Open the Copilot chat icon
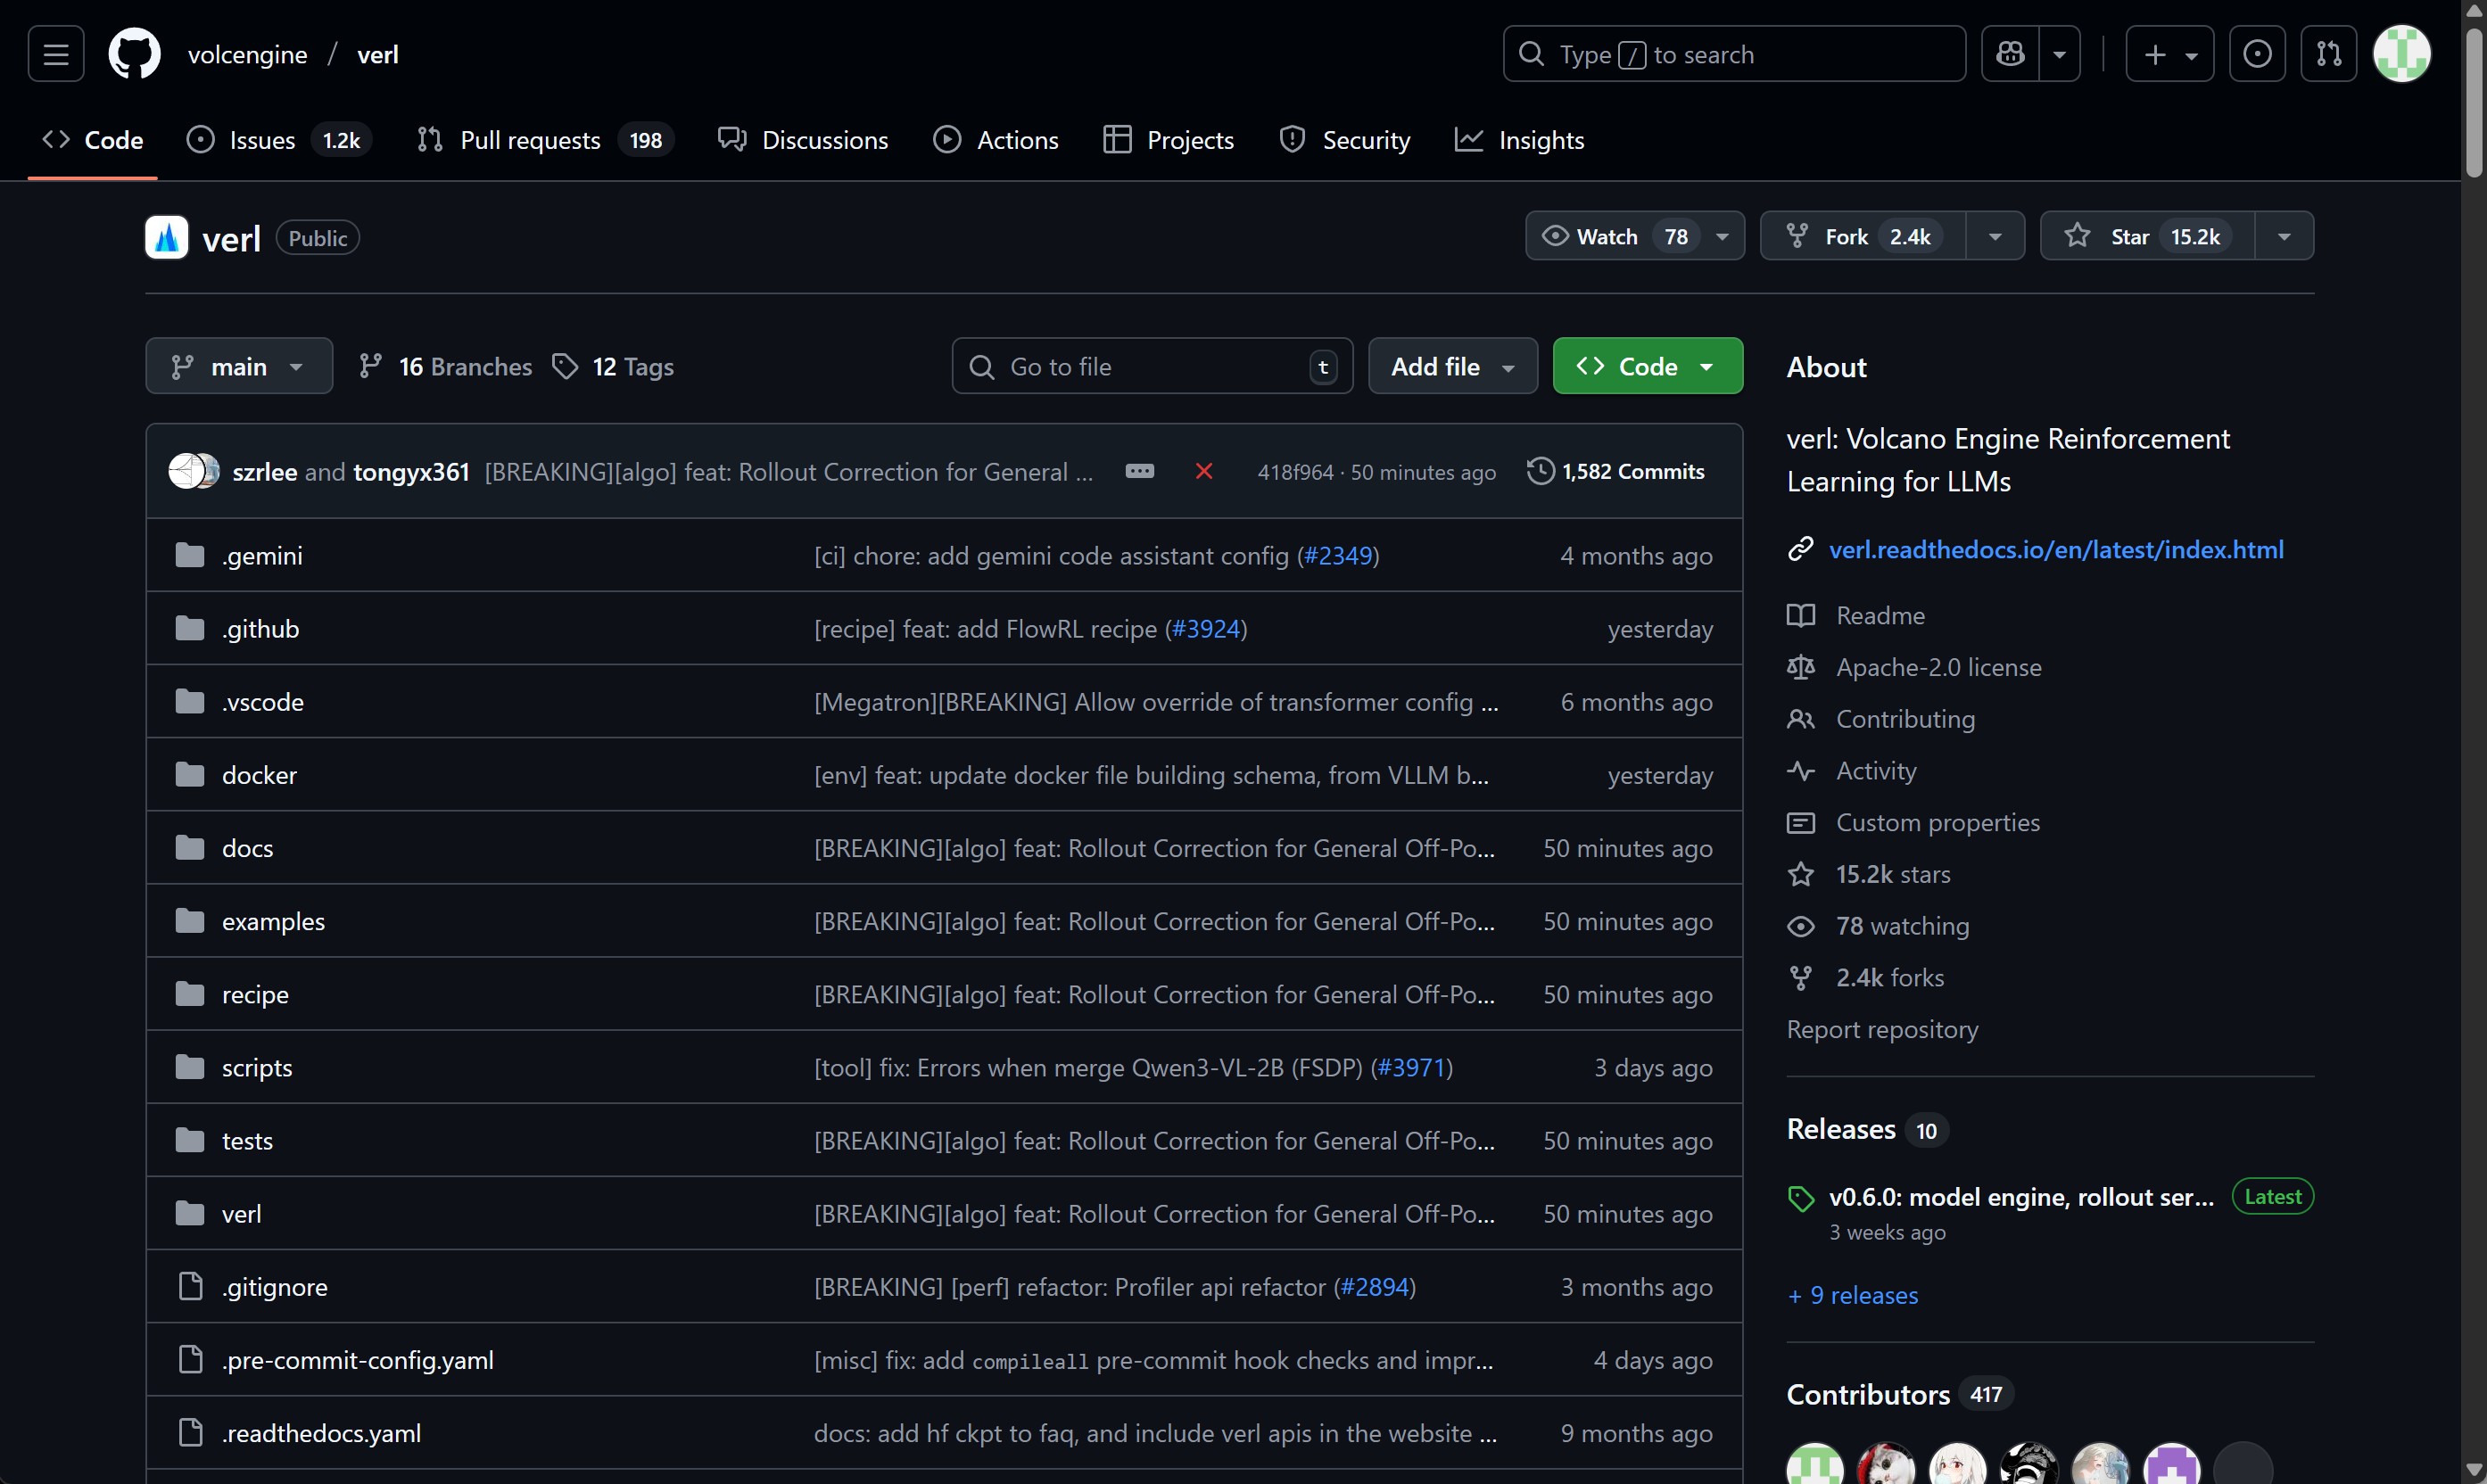 tap(2010, 54)
